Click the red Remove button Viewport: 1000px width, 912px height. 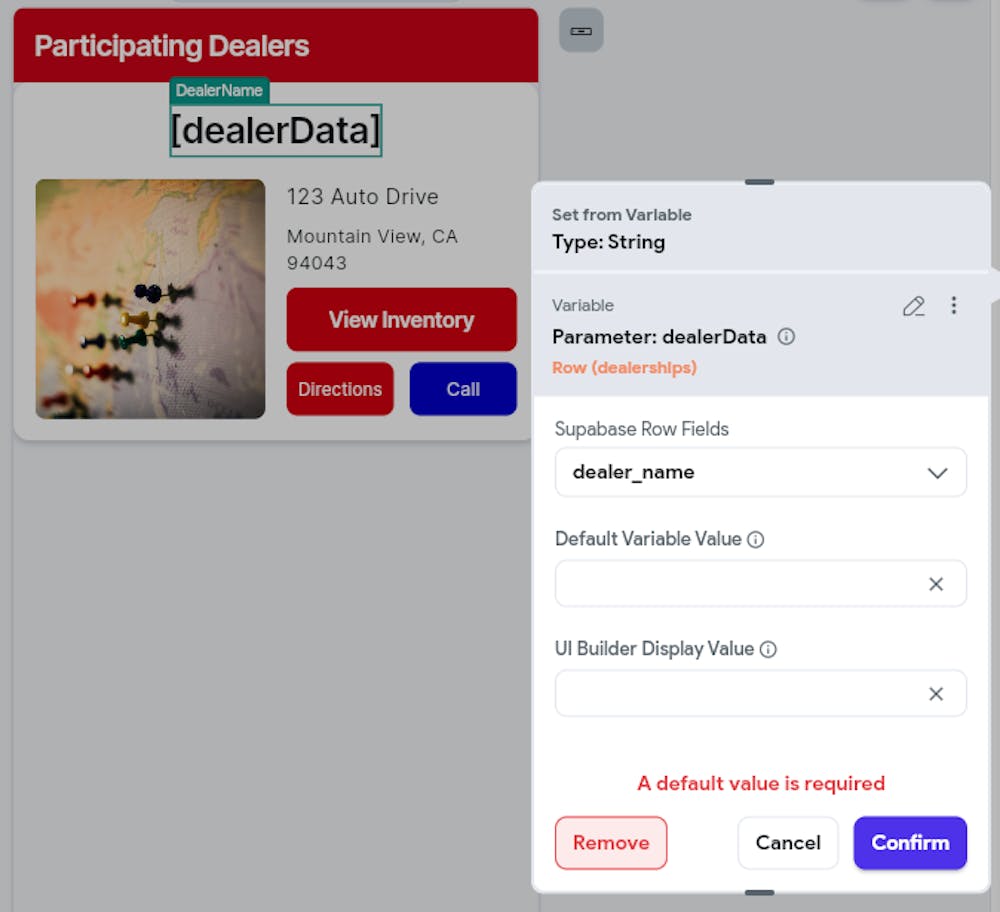pyautogui.click(x=610, y=843)
